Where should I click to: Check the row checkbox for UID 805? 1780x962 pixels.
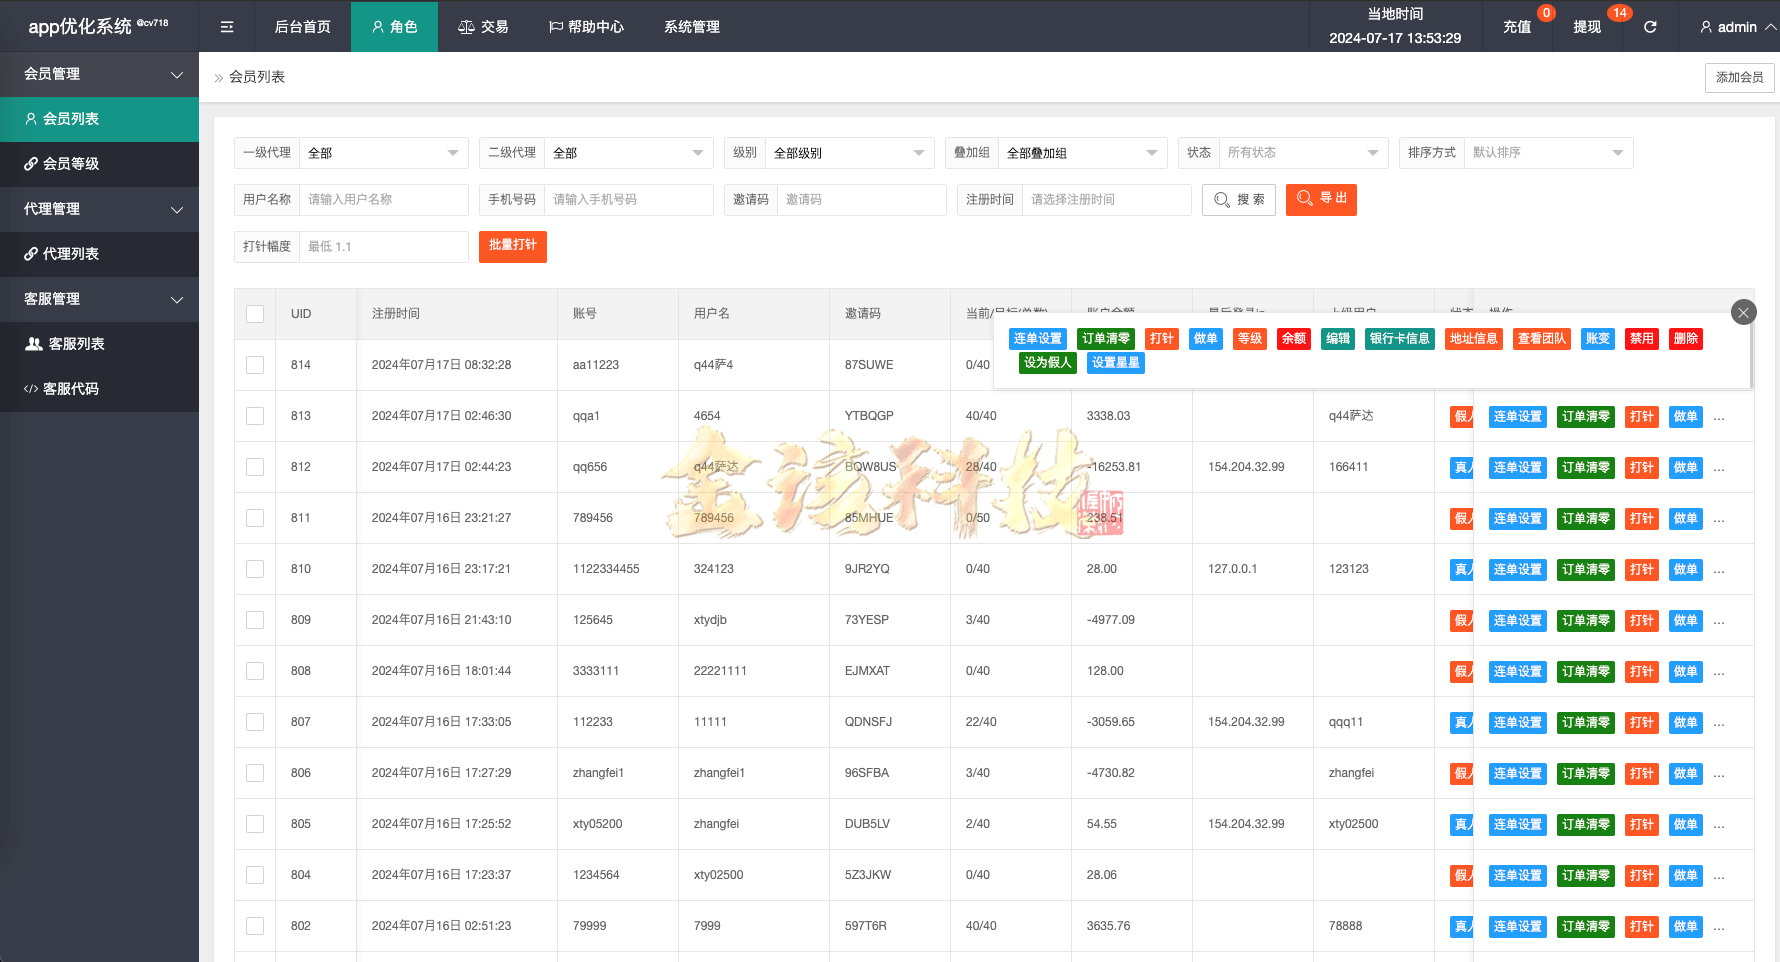click(254, 823)
